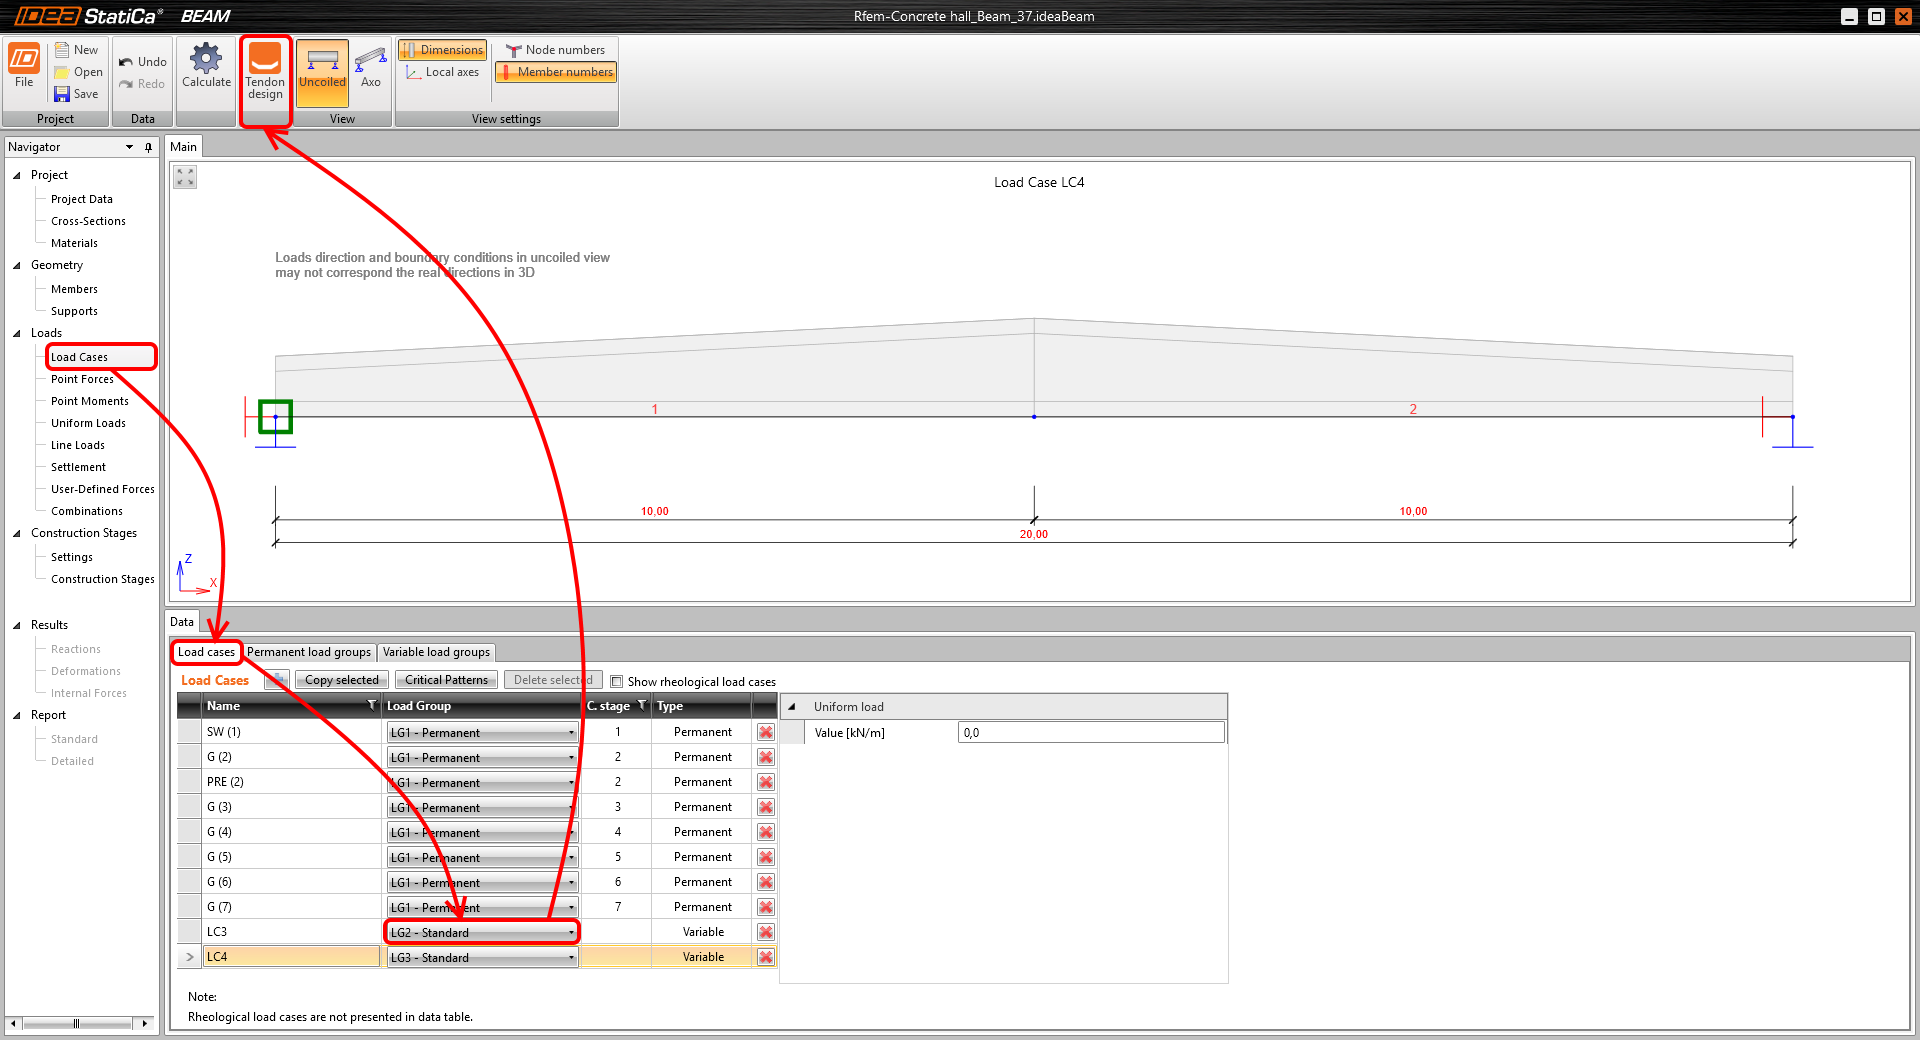Collapse the Geometry tree node

[x=17, y=265]
